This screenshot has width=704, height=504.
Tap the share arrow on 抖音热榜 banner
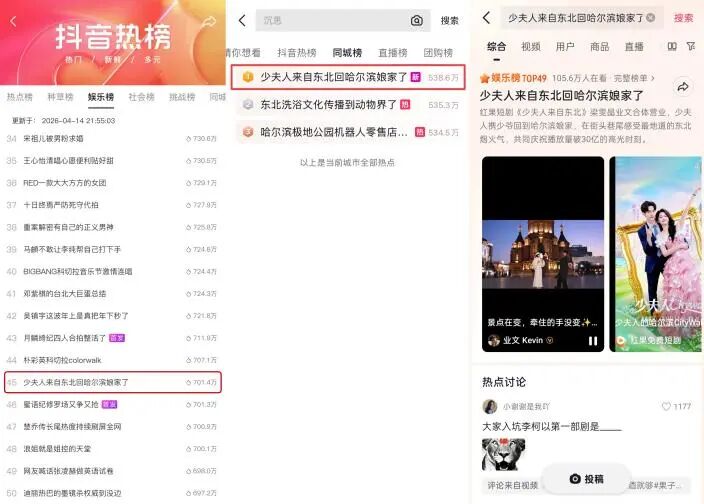[208, 21]
